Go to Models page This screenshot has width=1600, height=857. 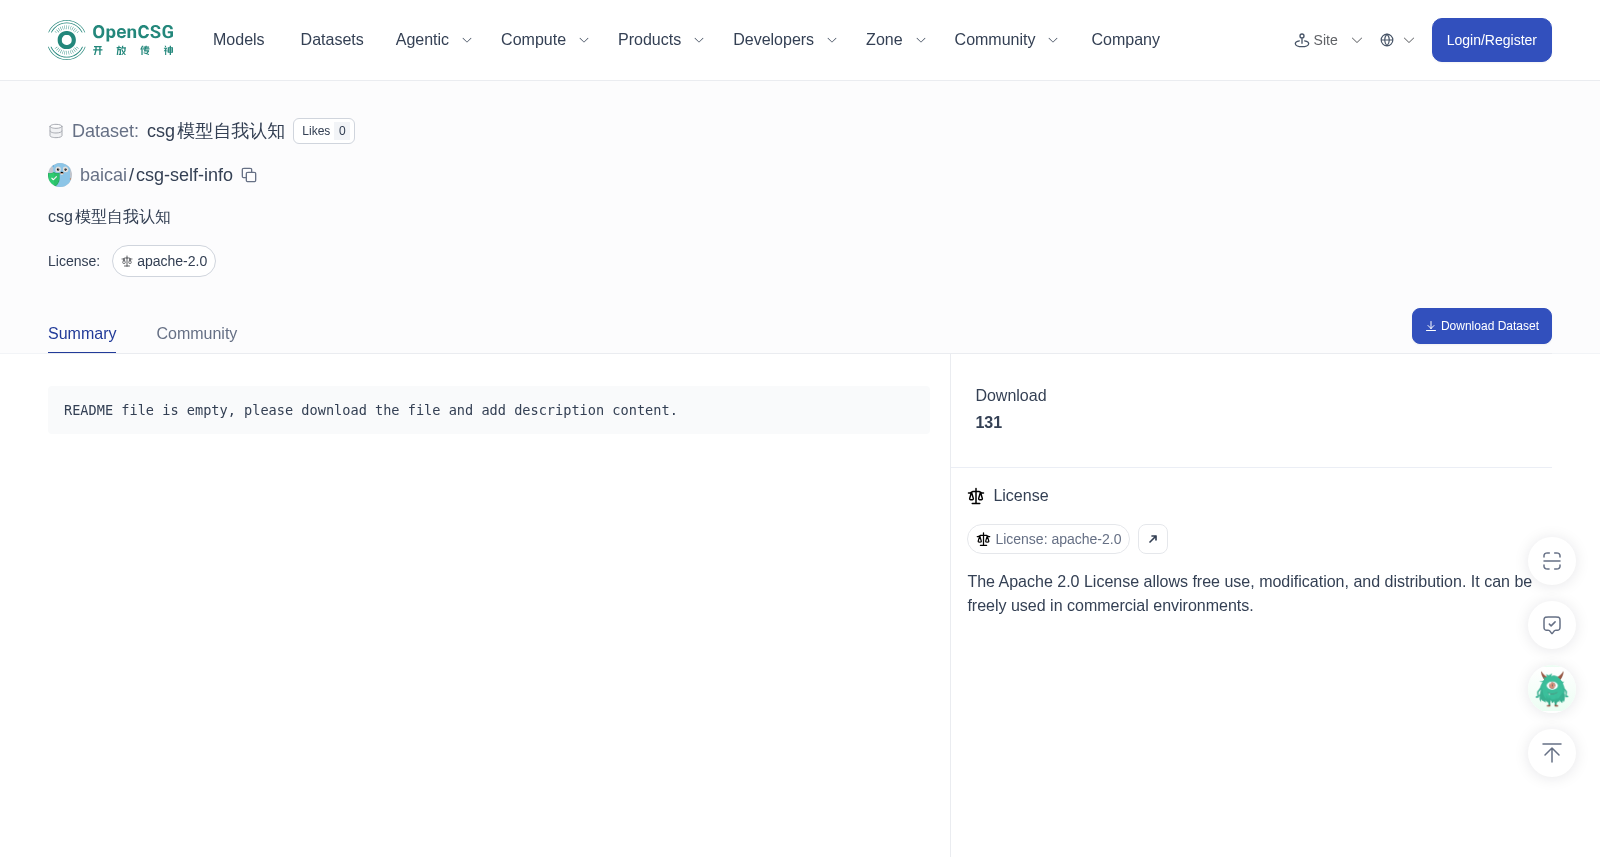pos(239,40)
